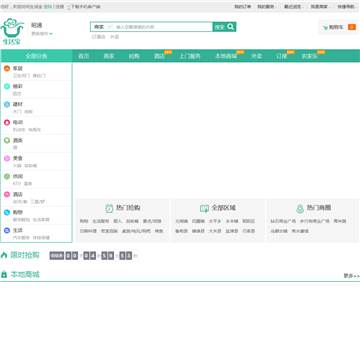Click the pink 美食 category icon
The image size is (360, 360).
(7, 158)
